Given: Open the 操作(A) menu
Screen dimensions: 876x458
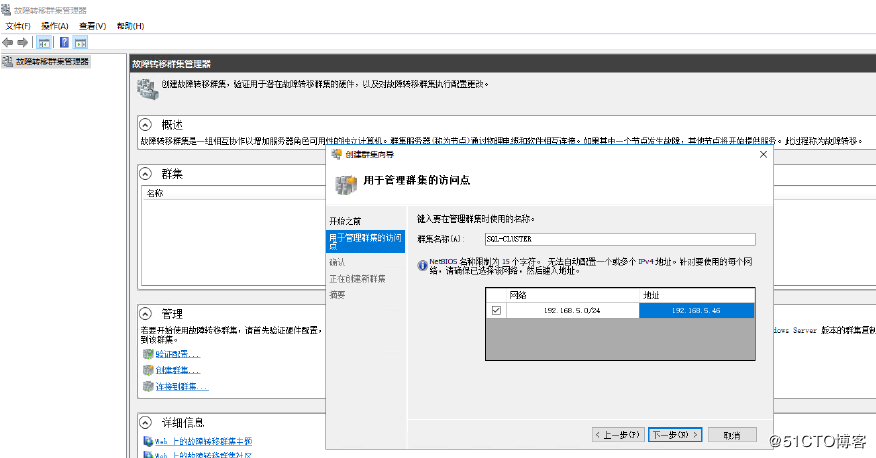Looking at the screenshot, I should [x=55, y=26].
